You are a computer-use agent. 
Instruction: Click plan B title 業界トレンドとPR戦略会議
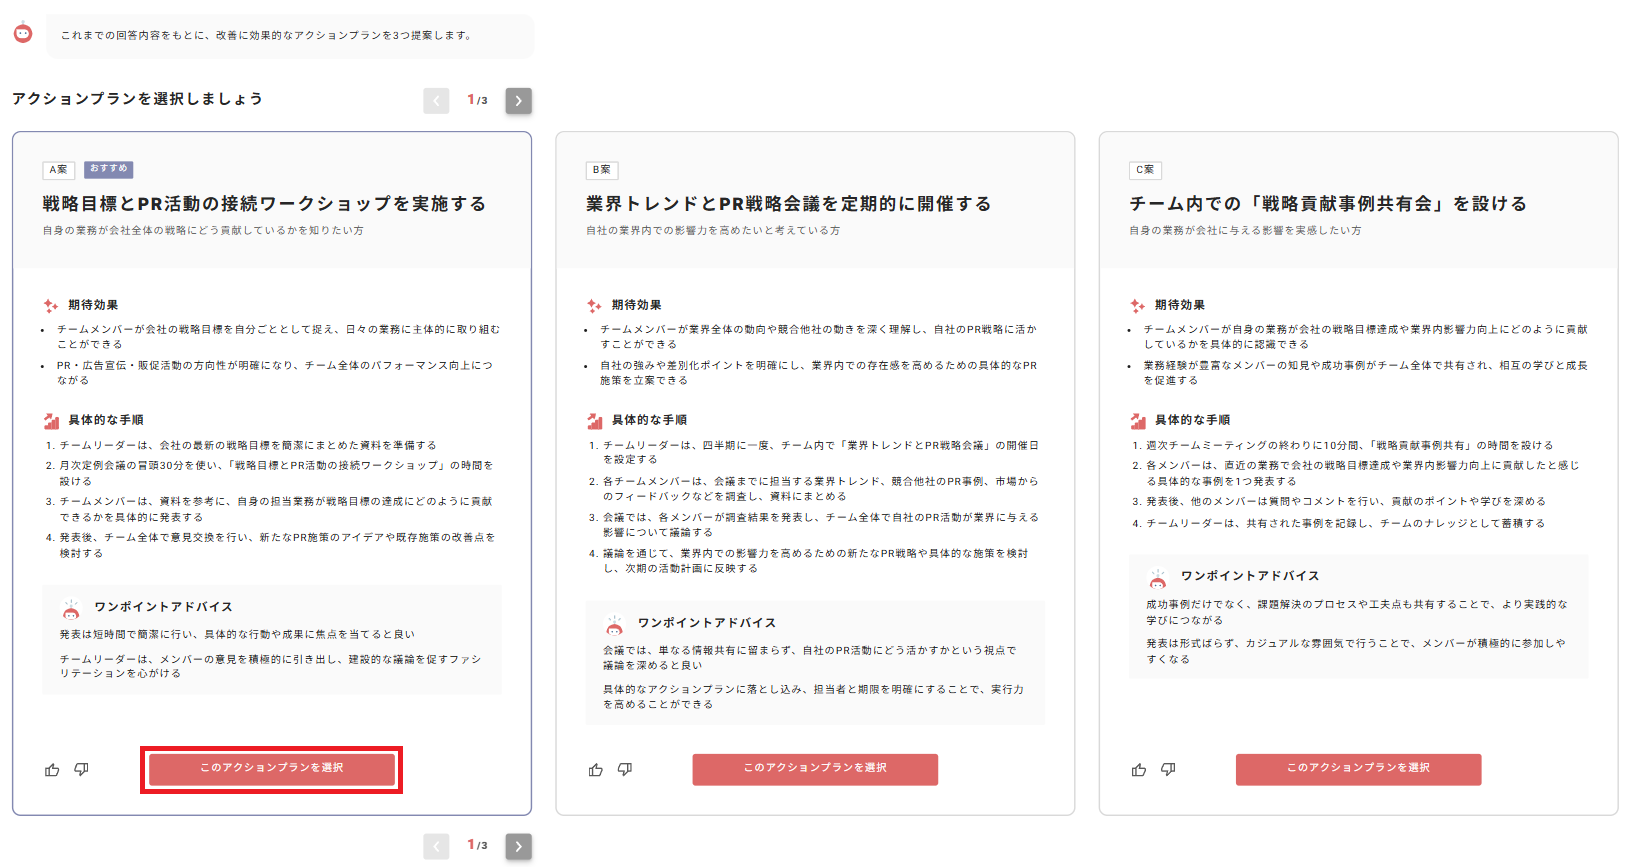(788, 204)
